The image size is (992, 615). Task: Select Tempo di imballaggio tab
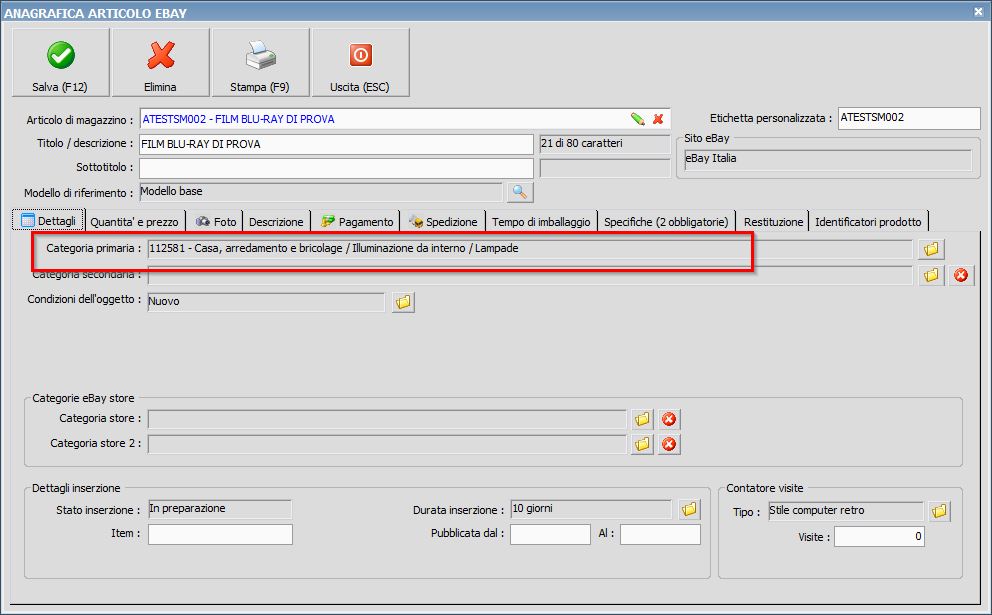click(x=541, y=221)
